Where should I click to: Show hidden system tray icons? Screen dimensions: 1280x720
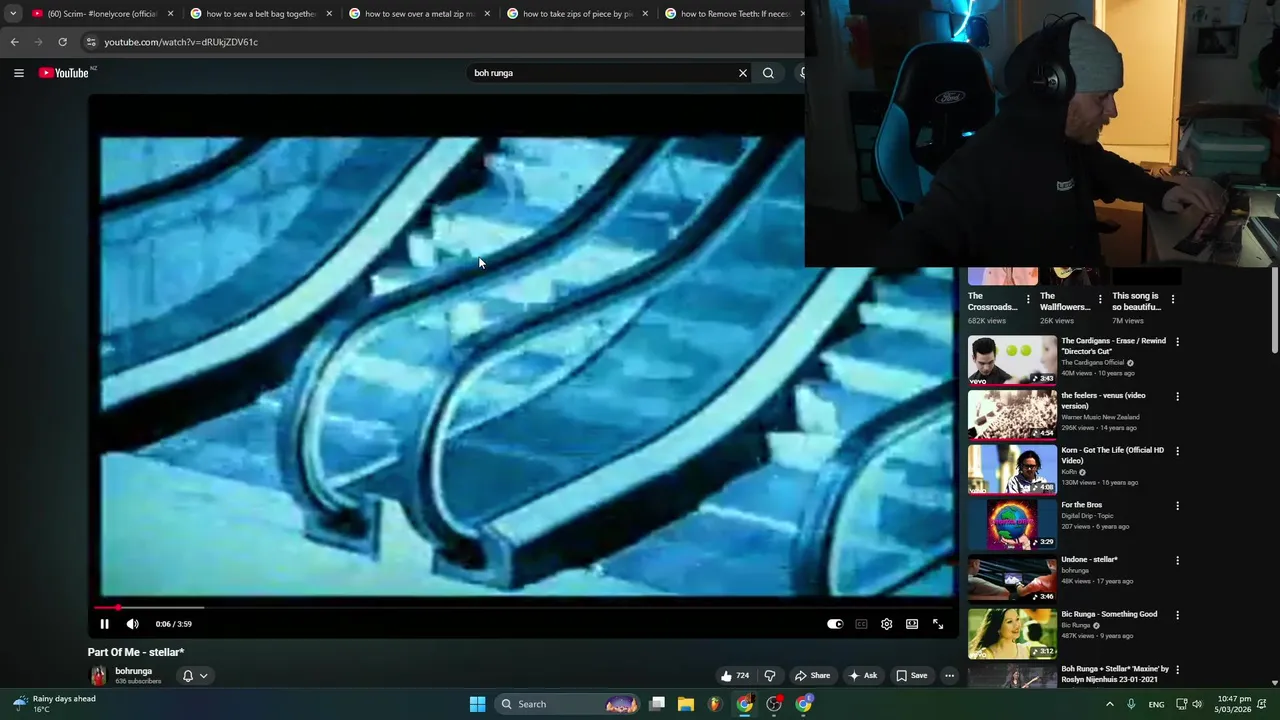pyautogui.click(x=1109, y=704)
